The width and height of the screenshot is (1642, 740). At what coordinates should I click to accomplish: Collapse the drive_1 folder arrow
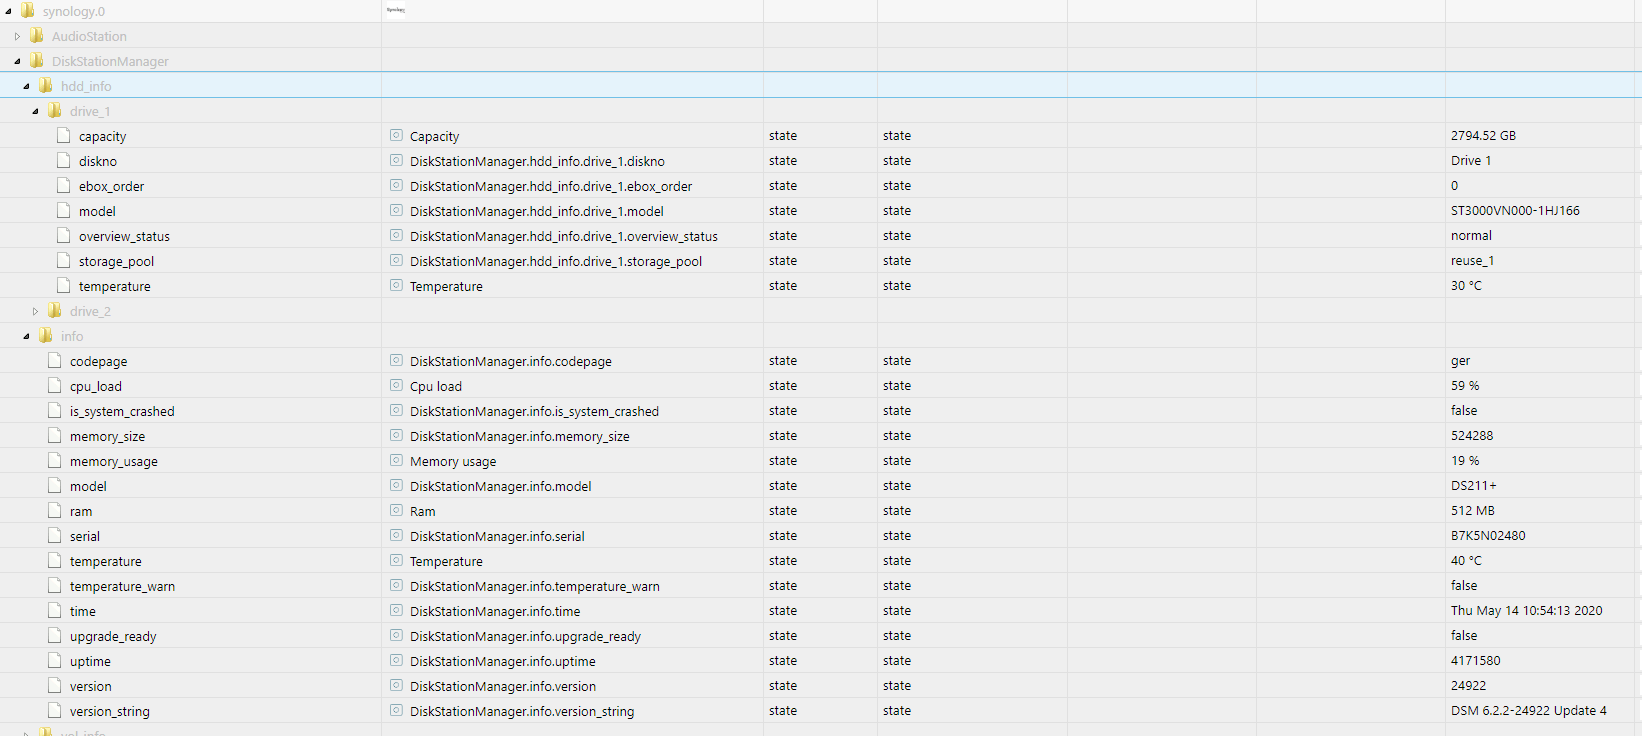(35, 111)
